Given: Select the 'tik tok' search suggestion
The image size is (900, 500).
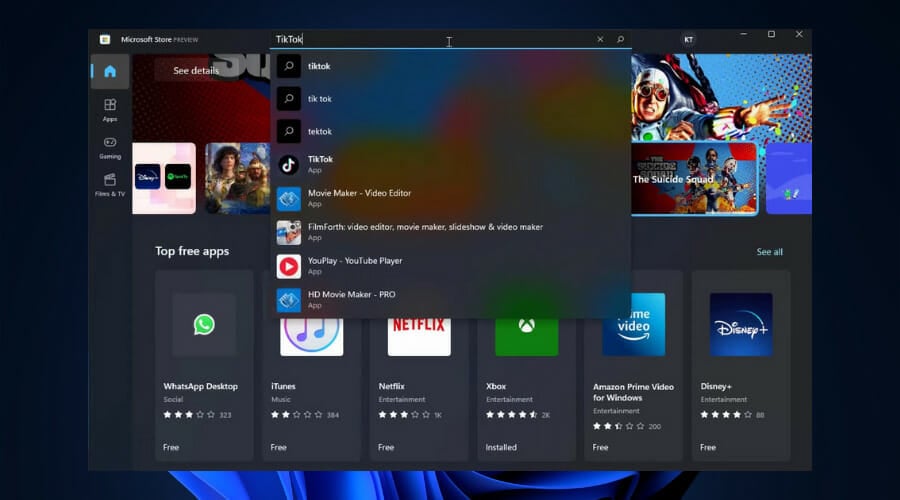Looking at the screenshot, I should pos(451,99).
